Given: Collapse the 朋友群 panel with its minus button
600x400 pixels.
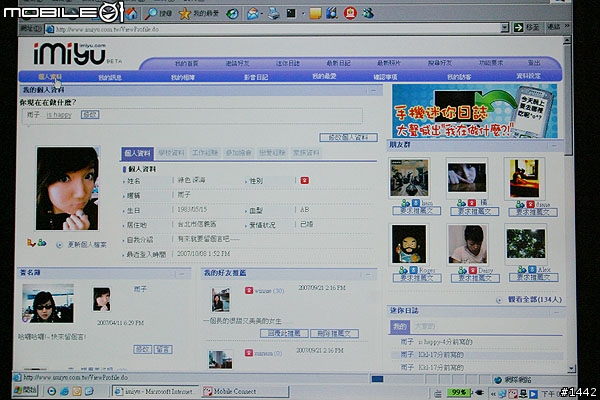Looking at the screenshot, I should (x=554, y=145).
